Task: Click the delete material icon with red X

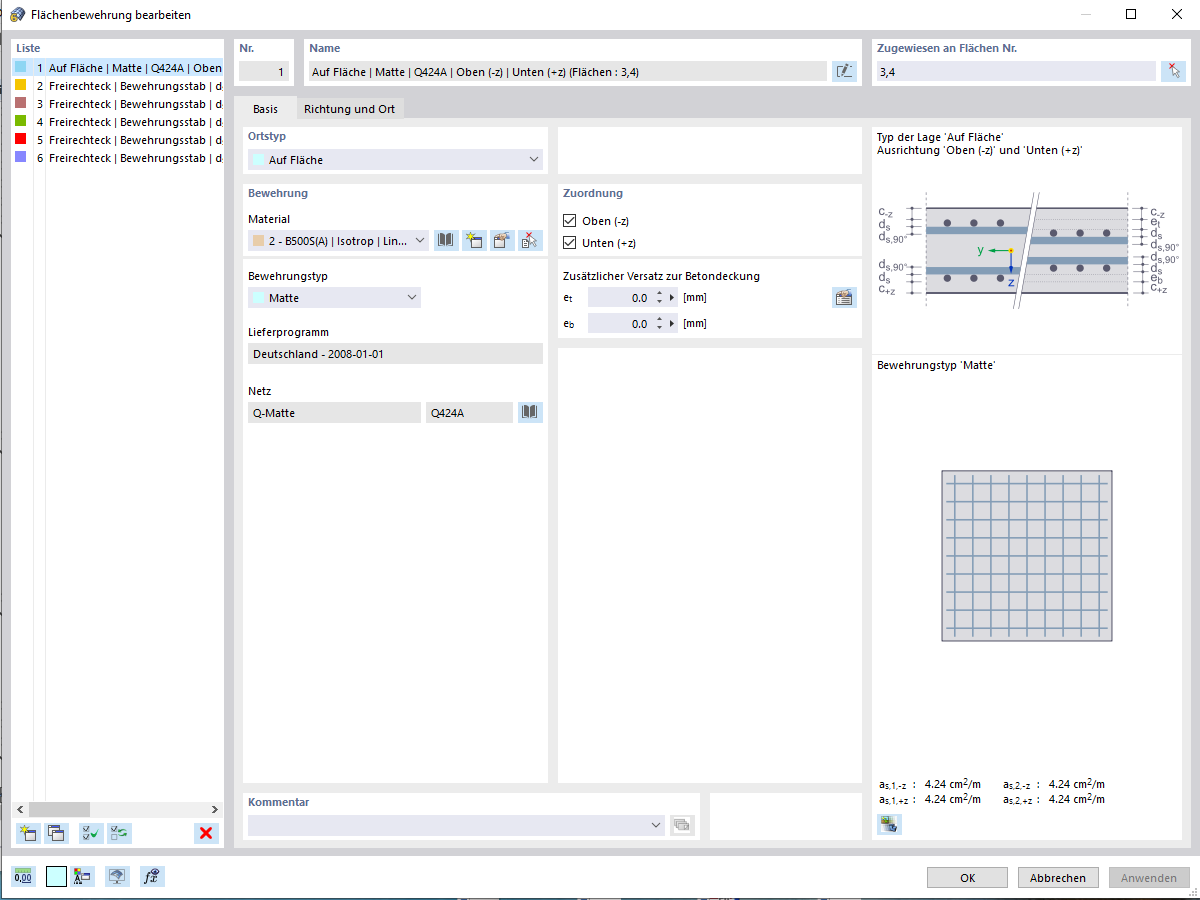Action: tap(530, 240)
